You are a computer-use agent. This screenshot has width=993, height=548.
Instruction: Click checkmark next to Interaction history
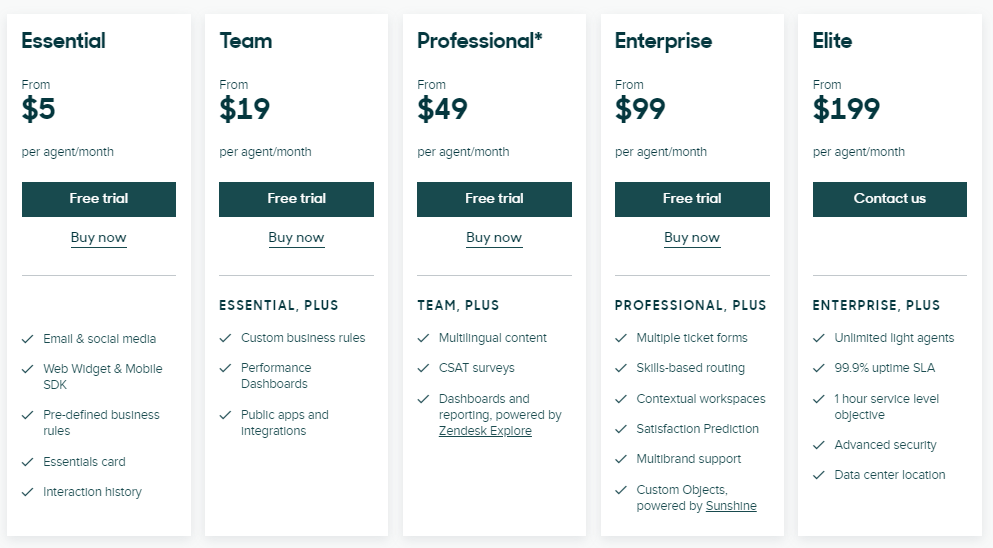tap(28, 492)
